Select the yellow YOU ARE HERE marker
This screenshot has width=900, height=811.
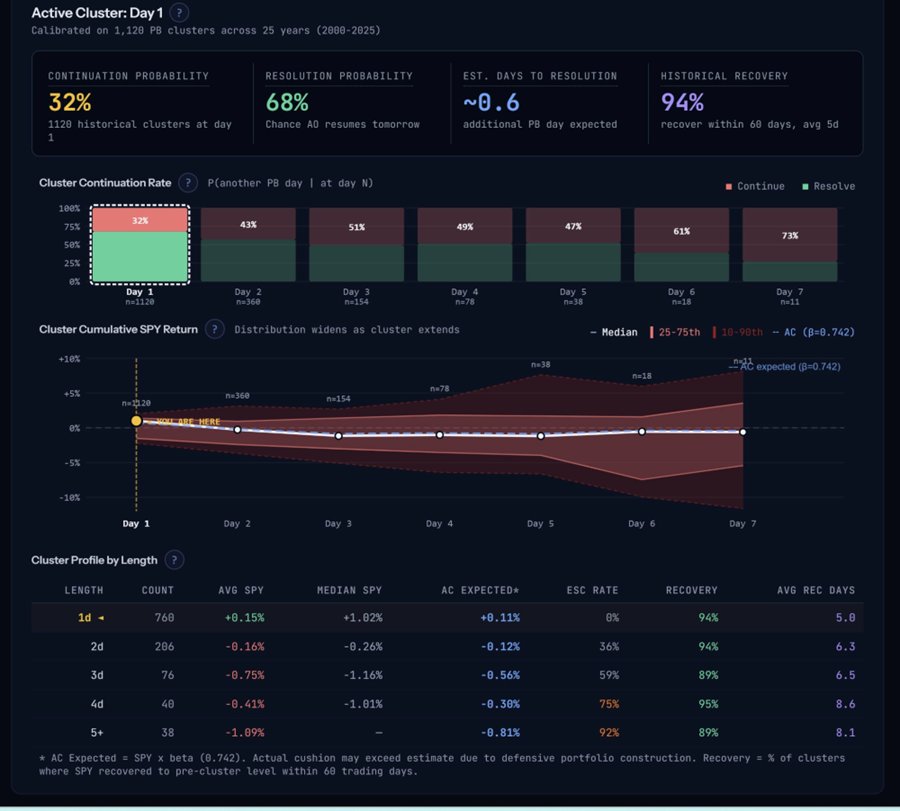135,421
